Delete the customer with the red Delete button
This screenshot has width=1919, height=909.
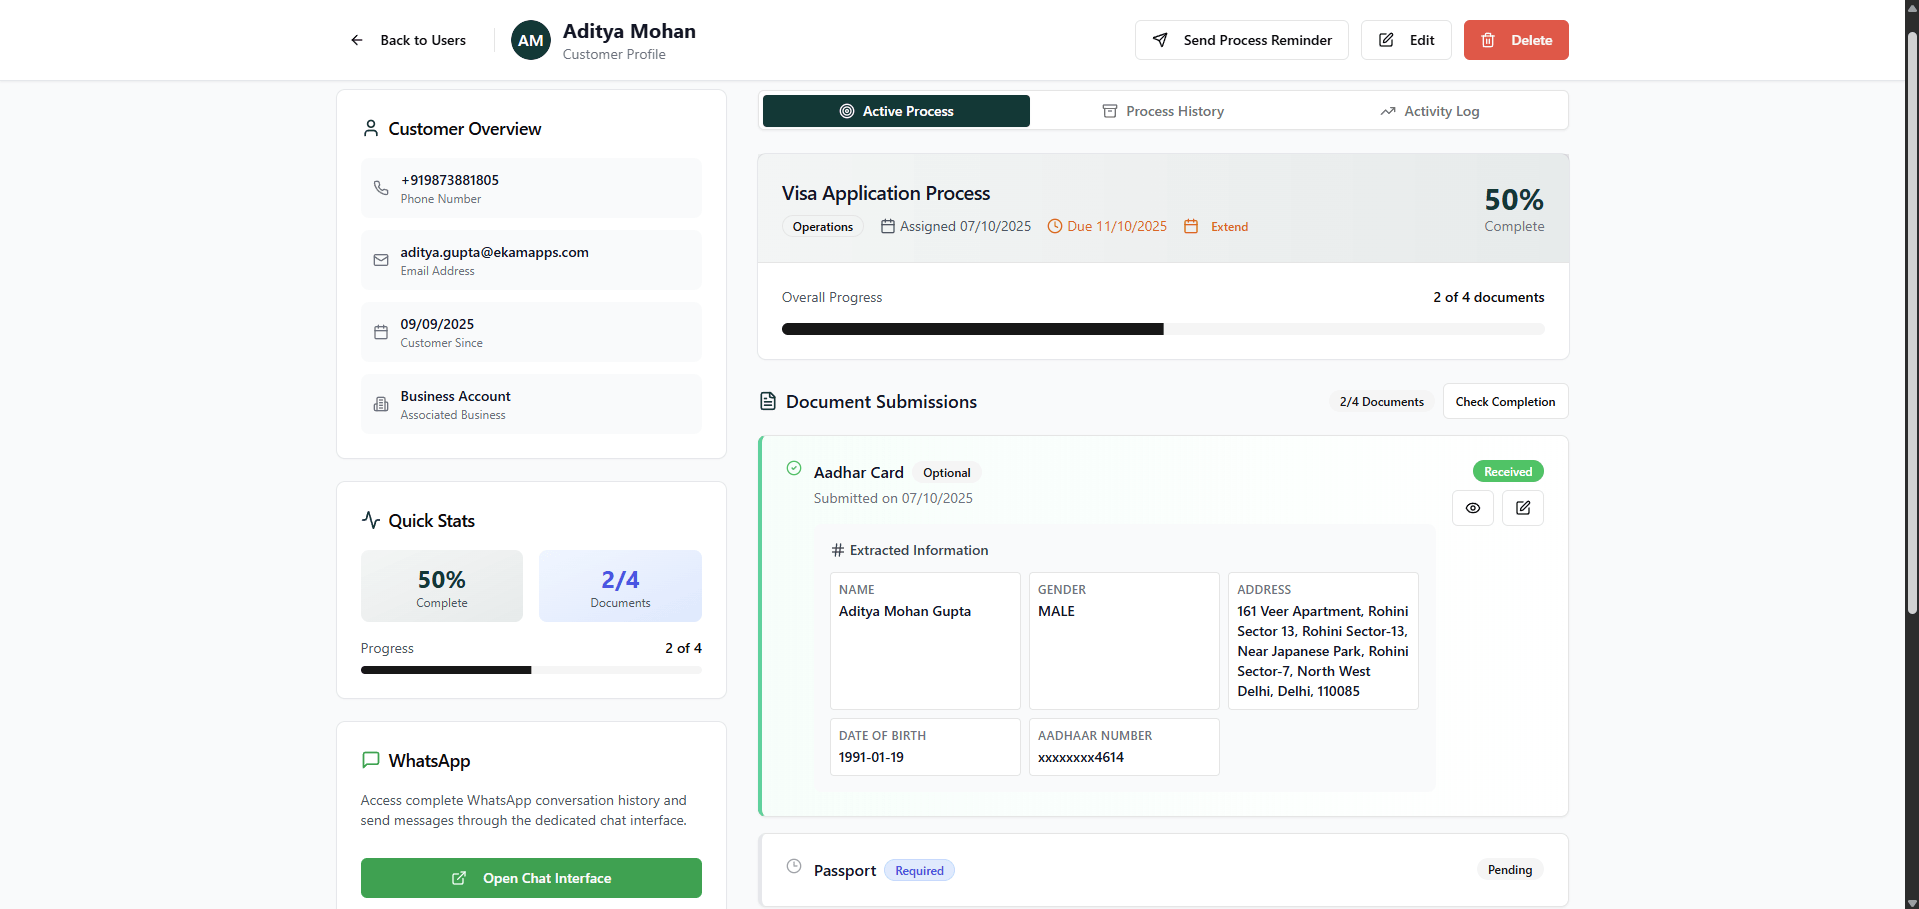tap(1515, 40)
